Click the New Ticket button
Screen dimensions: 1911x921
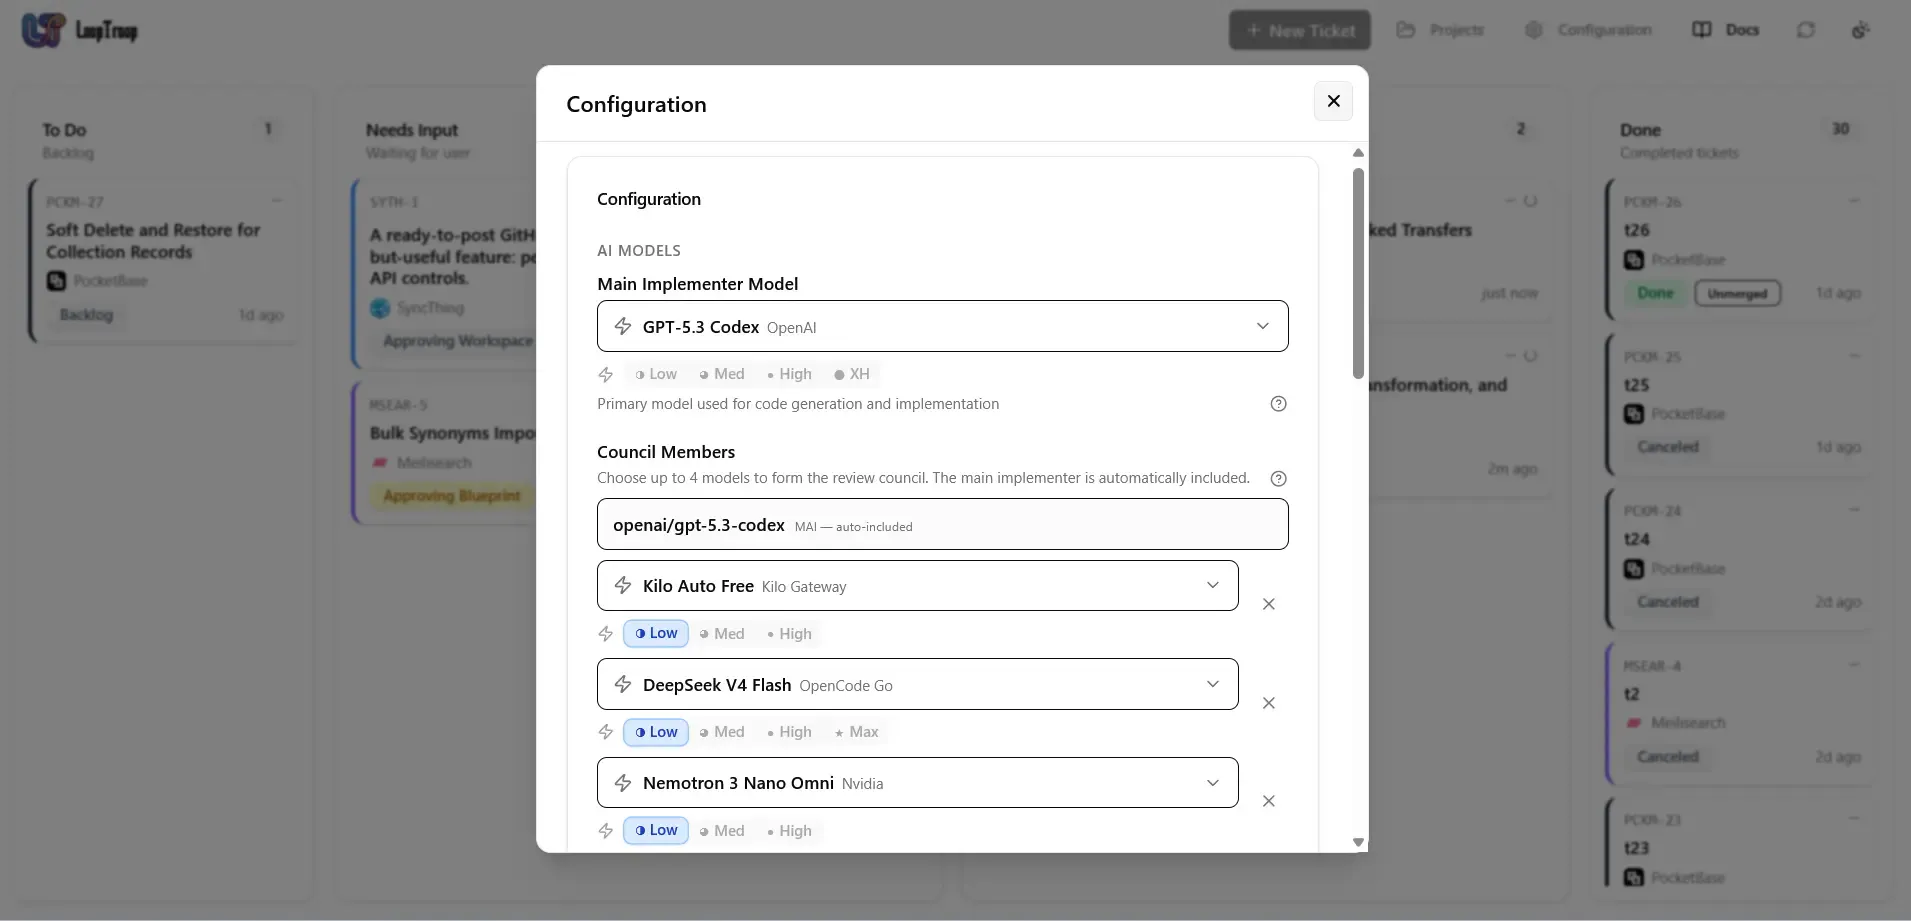tap(1300, 30)
